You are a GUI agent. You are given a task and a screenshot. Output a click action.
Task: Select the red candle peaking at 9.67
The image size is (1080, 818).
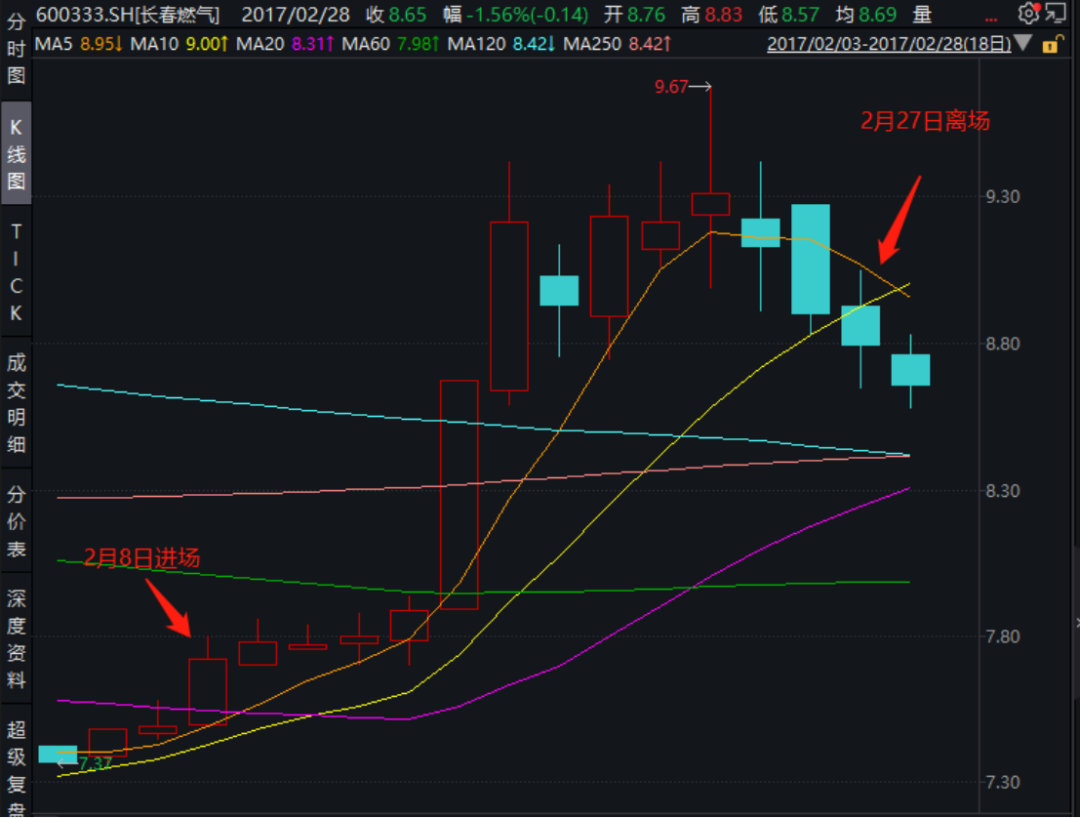(711, 204)
